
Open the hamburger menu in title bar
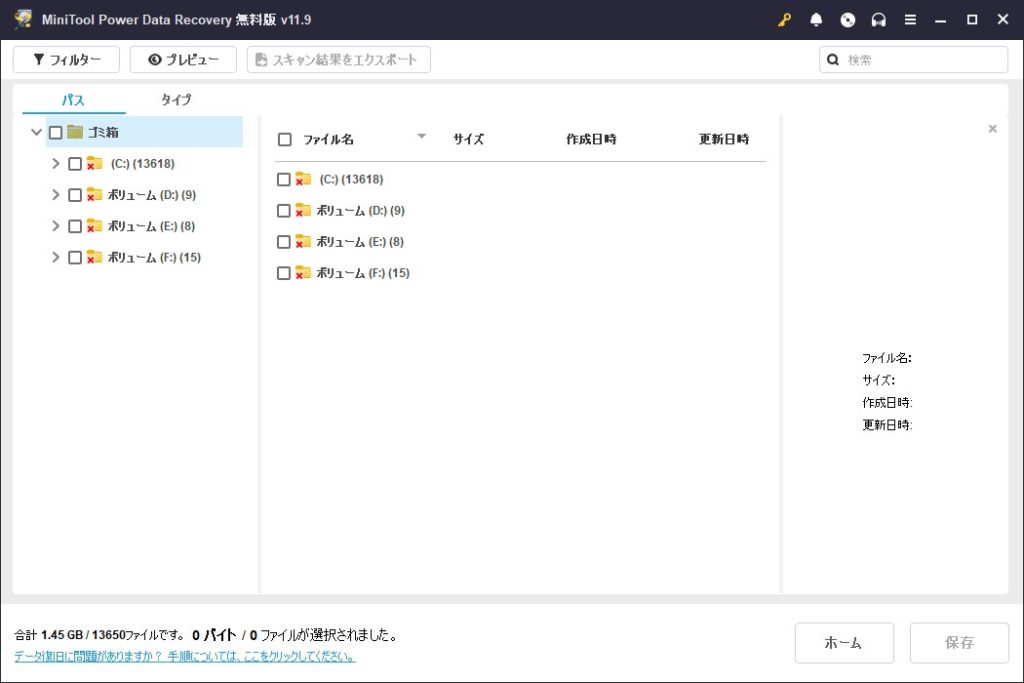point(910,20)
